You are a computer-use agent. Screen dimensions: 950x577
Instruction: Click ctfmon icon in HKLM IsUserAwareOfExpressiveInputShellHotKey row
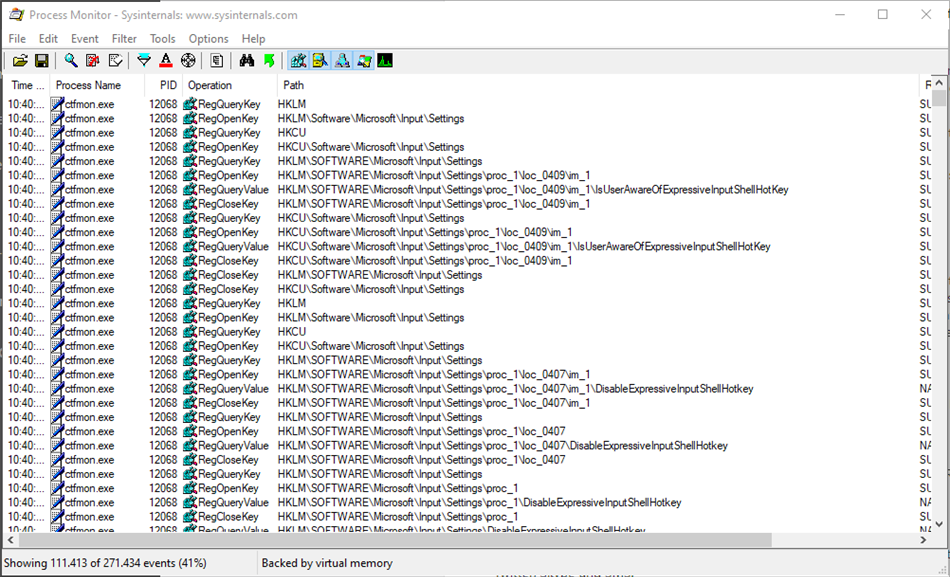57,190
